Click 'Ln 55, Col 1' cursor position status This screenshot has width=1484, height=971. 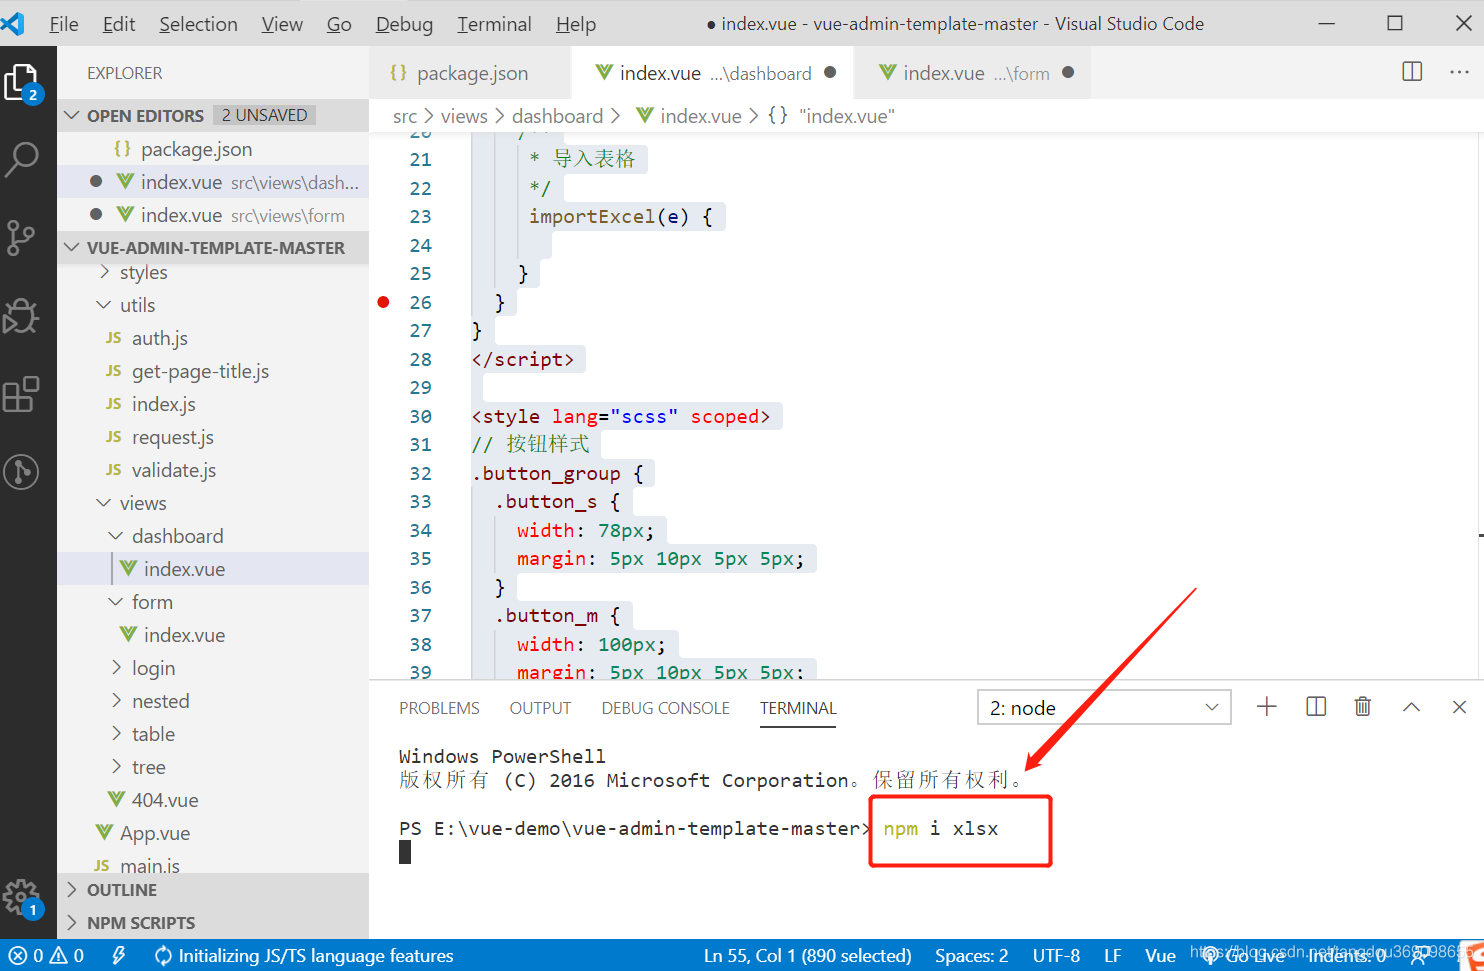807,955
